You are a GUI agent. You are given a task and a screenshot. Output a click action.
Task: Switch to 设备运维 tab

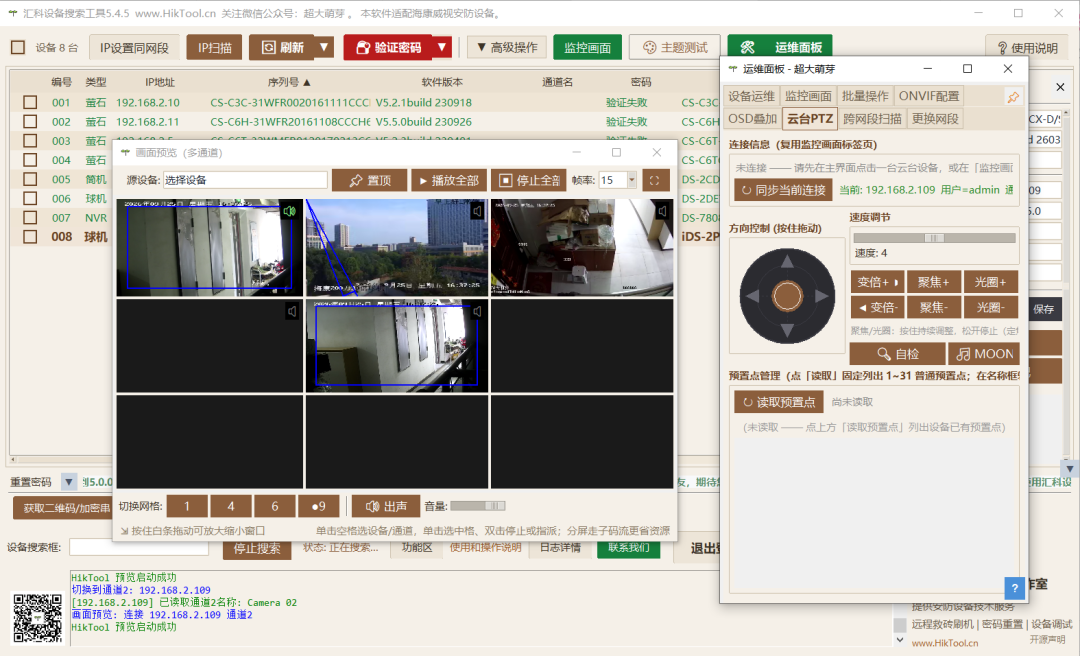(751, 96)
